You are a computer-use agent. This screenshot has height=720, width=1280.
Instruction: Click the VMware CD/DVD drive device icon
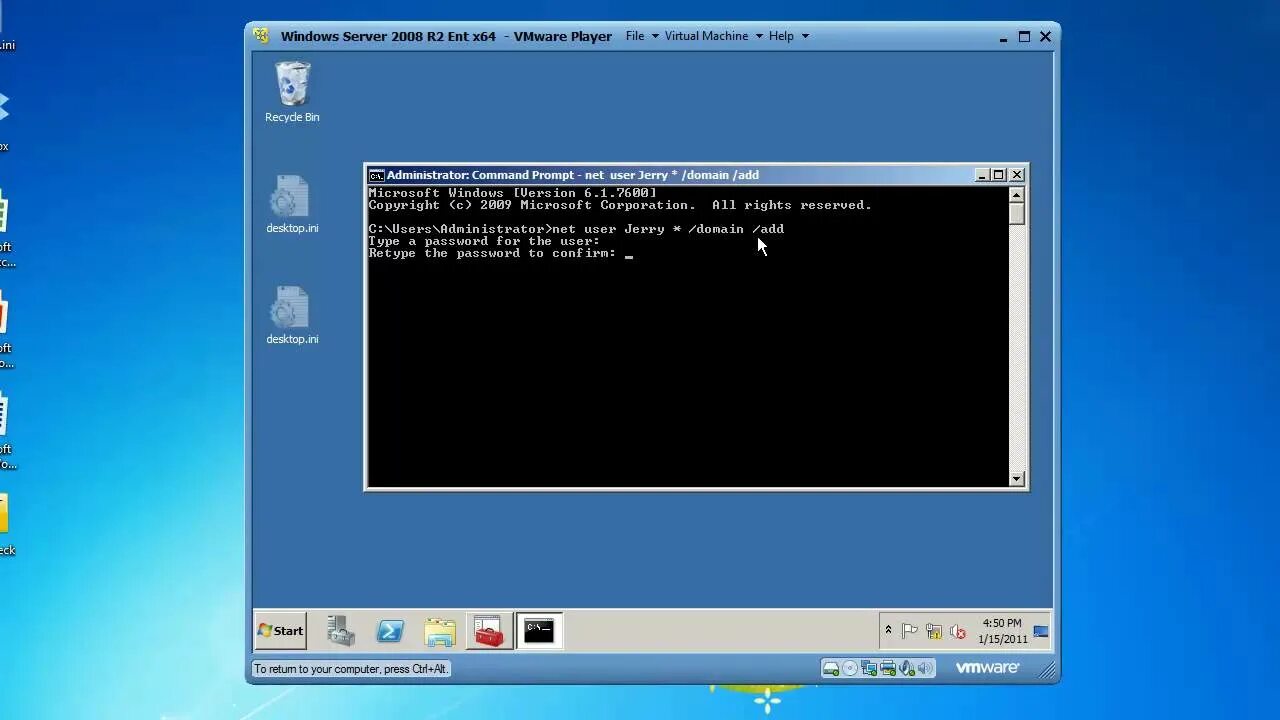tap(850, 668)
